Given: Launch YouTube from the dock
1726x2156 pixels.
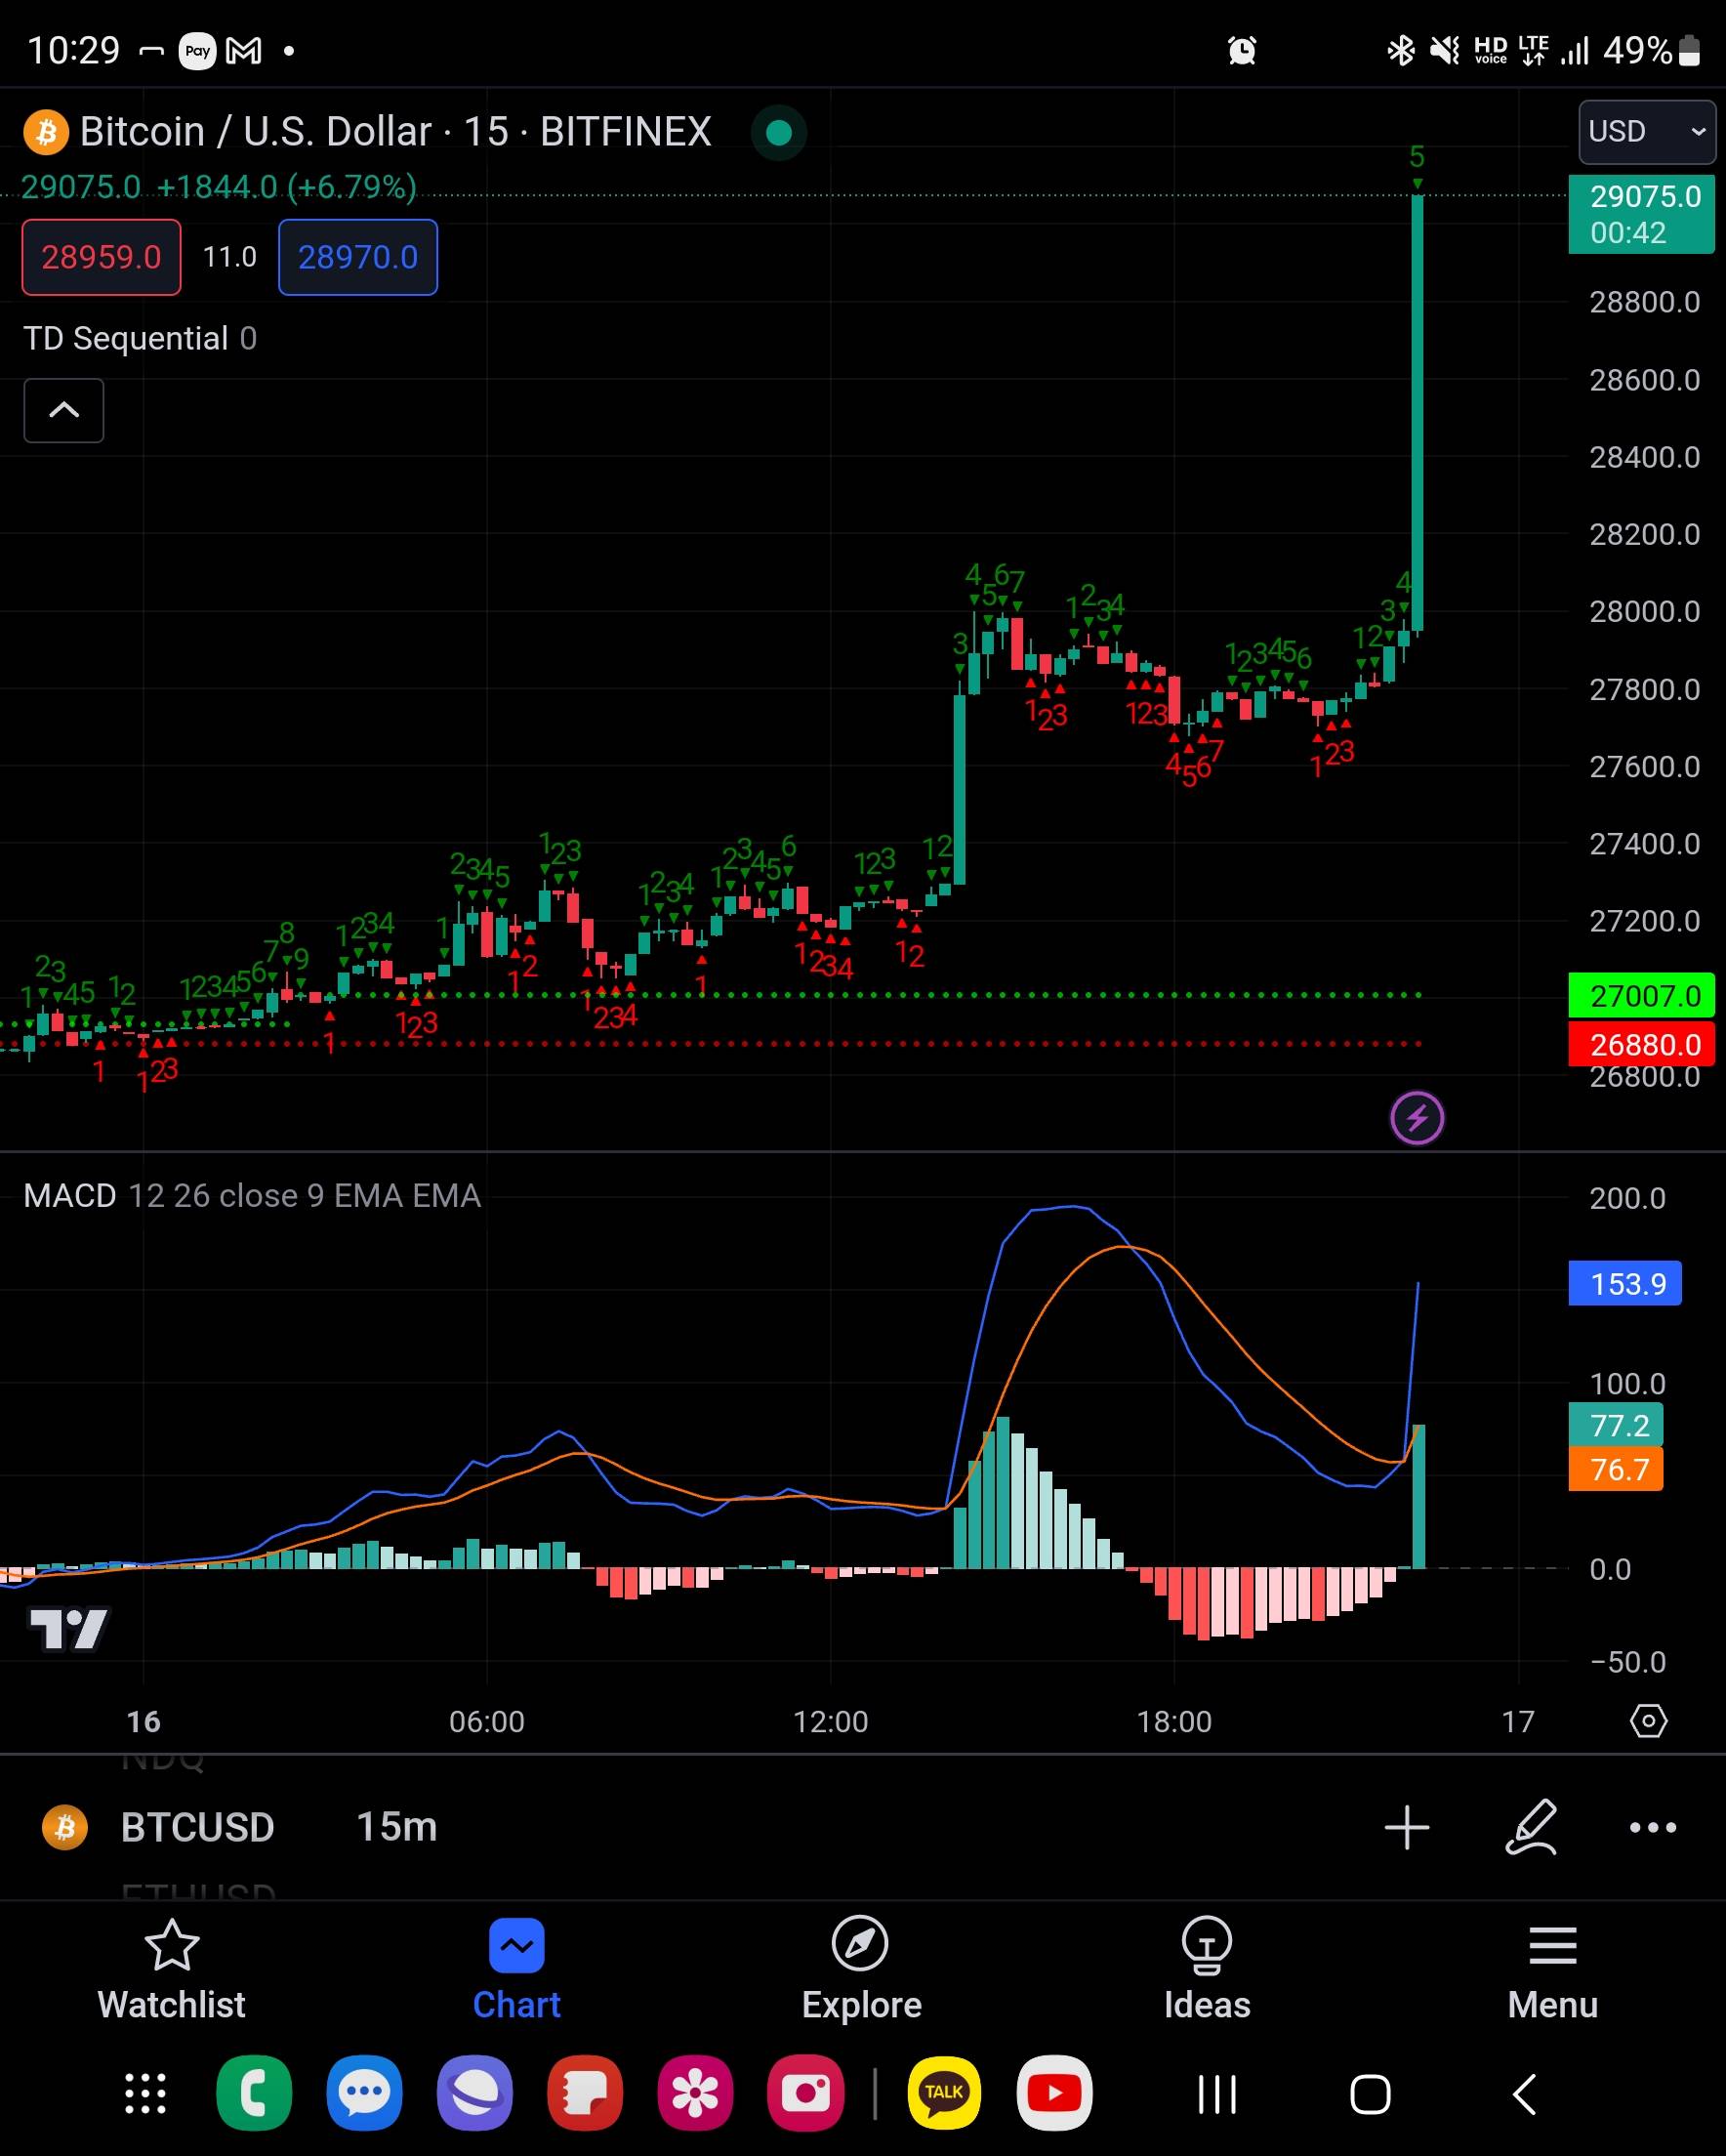Looking at the screenshot, I should tap(1054, 2093).
